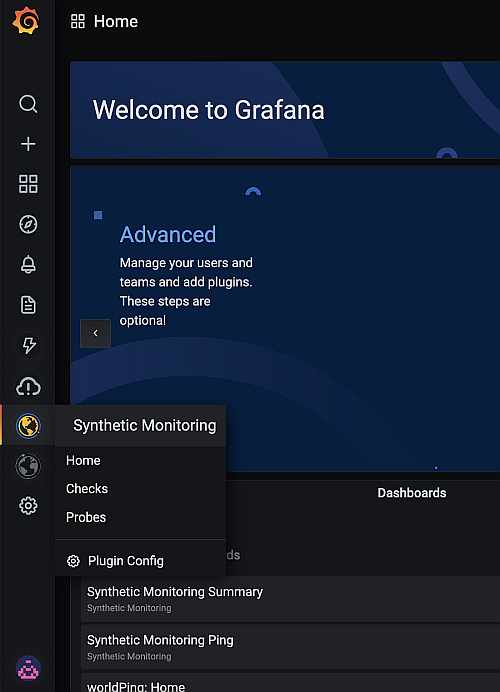Click the cloud alert sidebar icon
This screenshot has height=692, width=500.
coord(28,386)
